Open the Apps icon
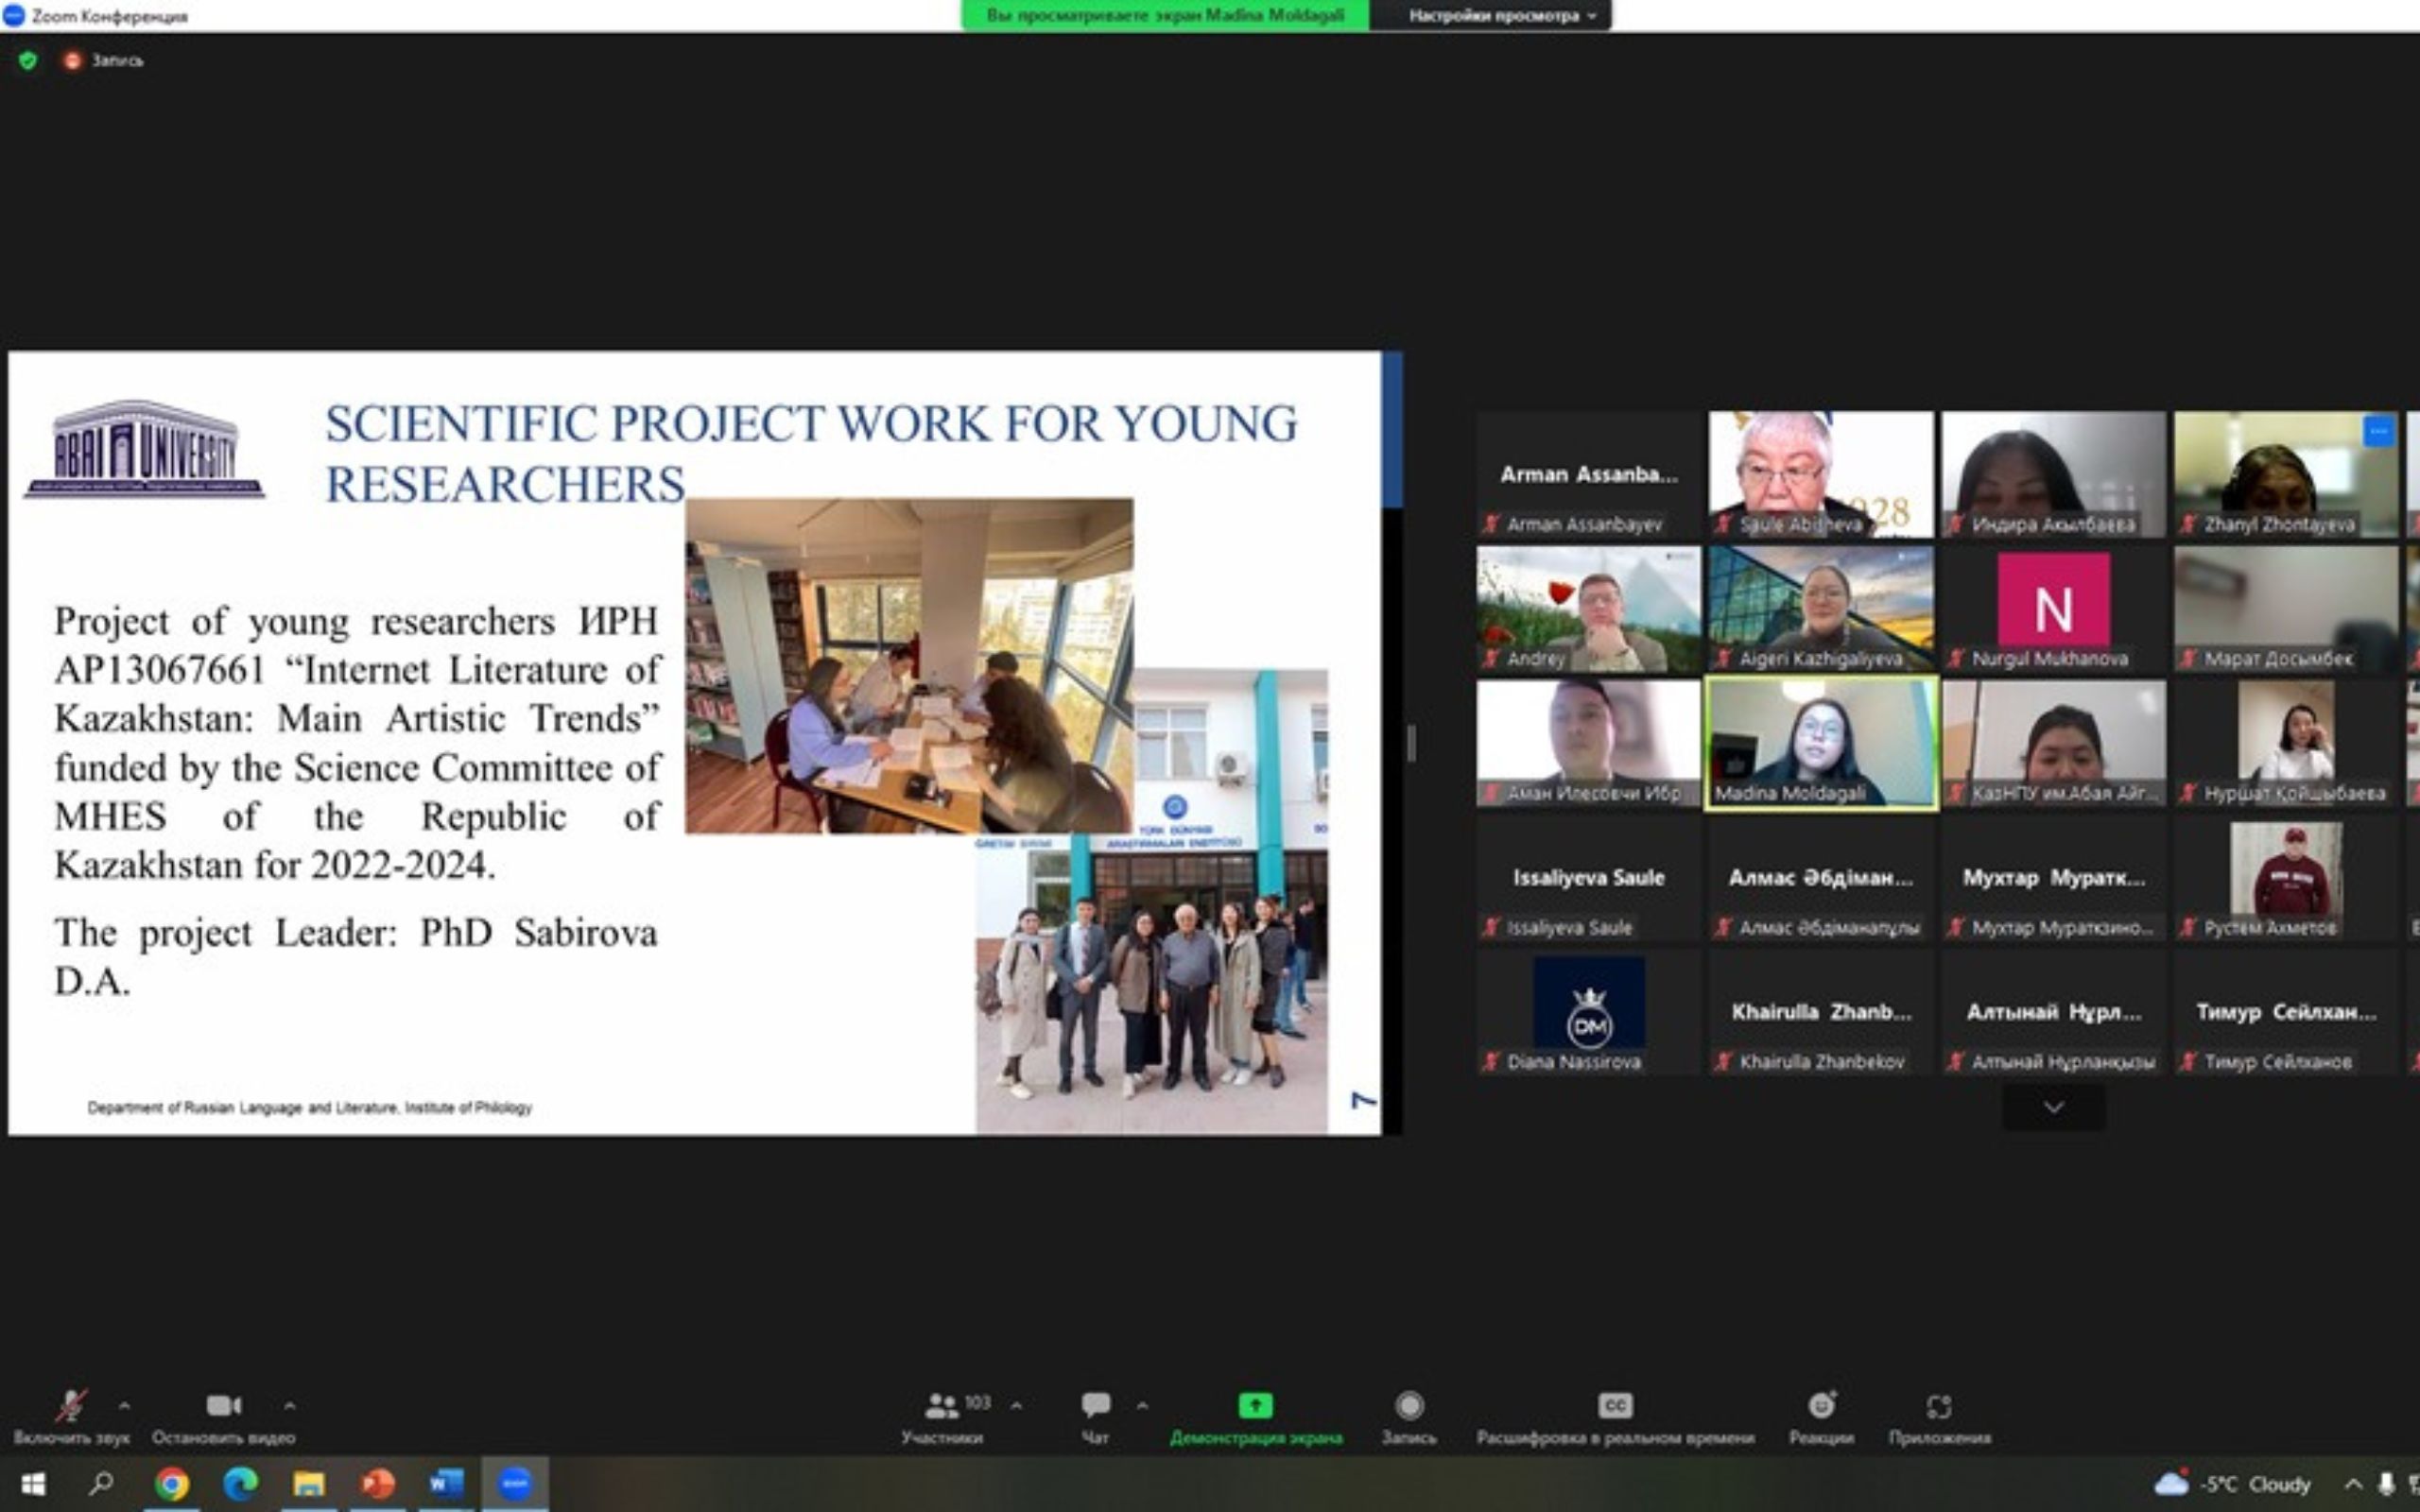Viewport: 2420px width, 1512px height. [1938, 1406]
